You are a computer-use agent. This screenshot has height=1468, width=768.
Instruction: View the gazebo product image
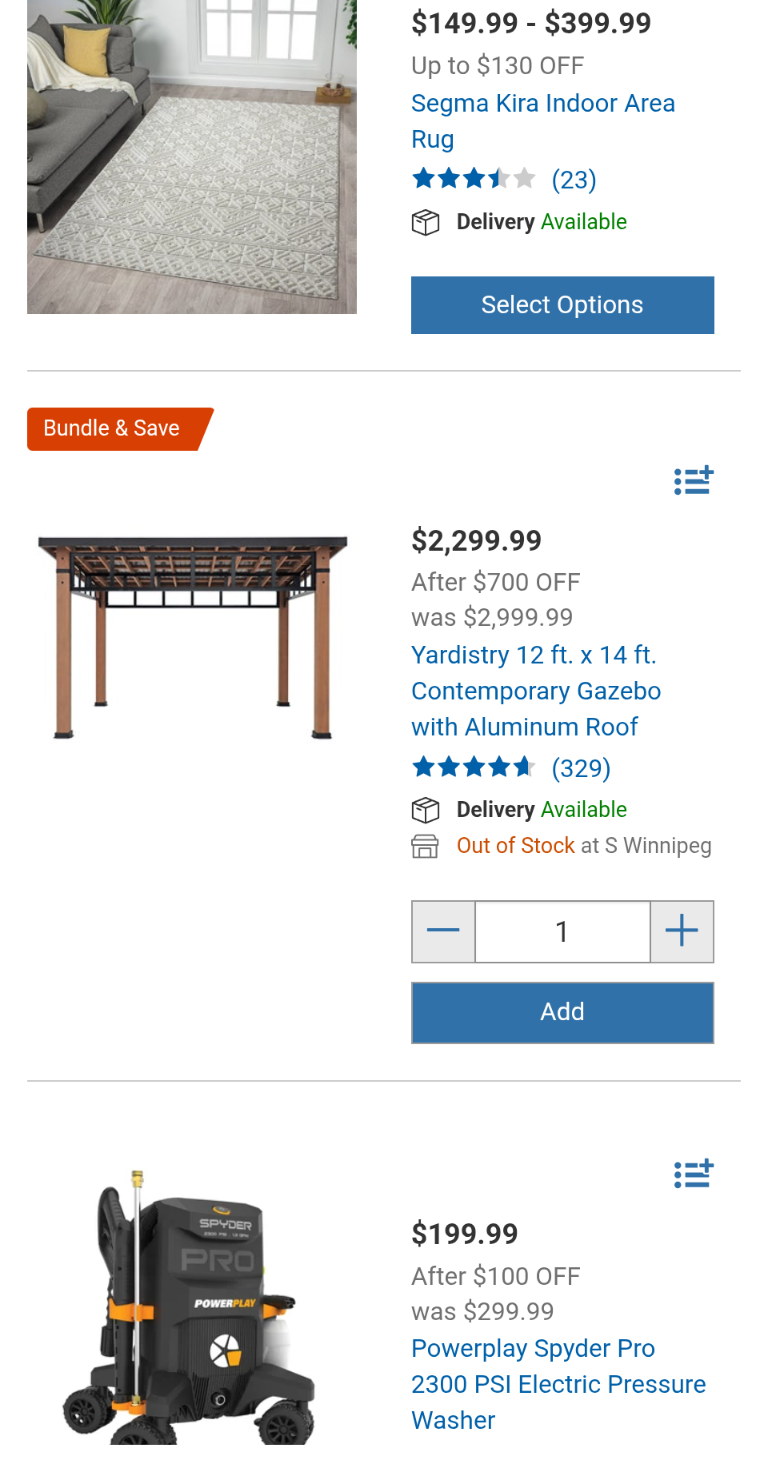192,636
